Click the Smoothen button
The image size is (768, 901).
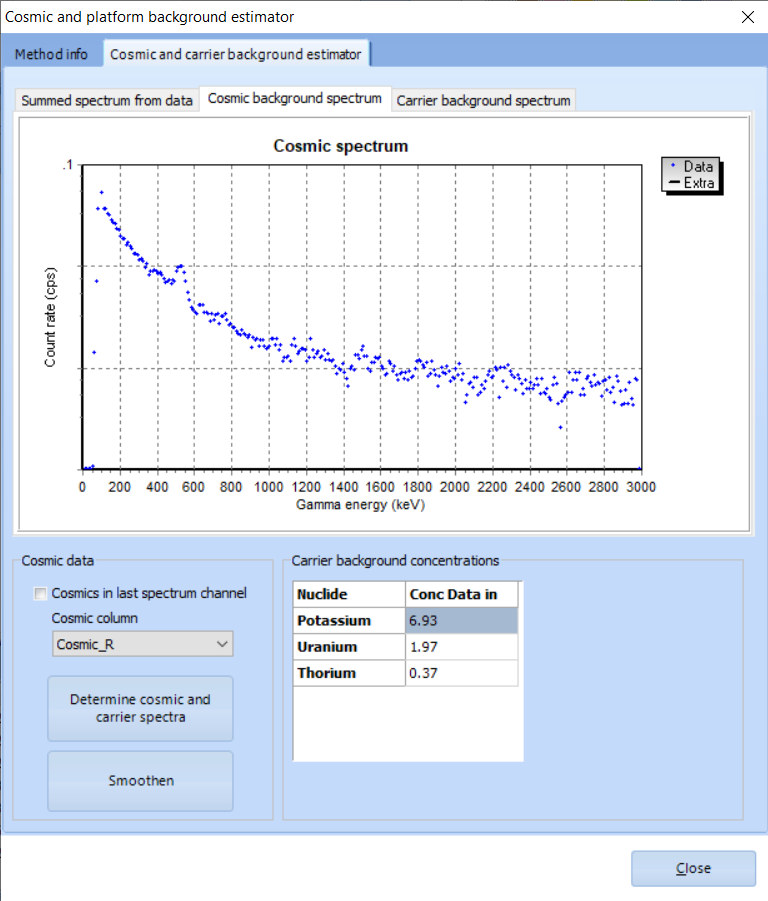click(x=140, y=781)
